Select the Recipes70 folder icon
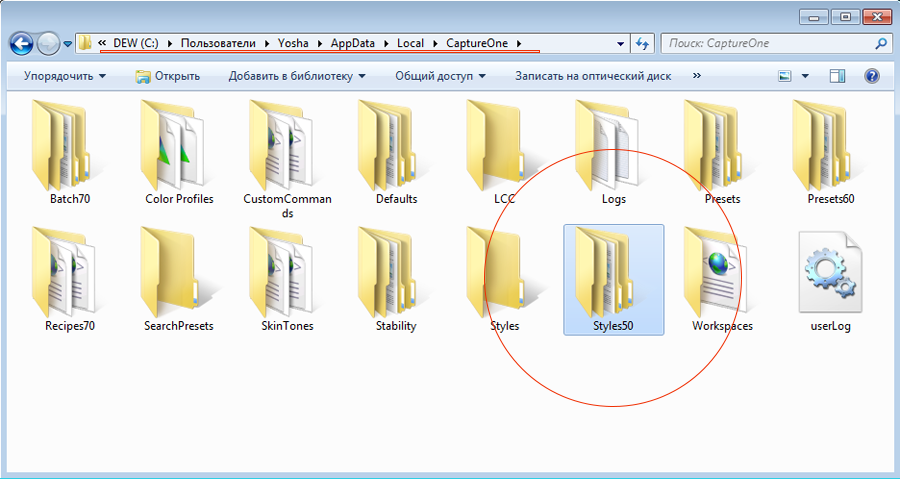900x479 pixels. (x=63, y=272)
